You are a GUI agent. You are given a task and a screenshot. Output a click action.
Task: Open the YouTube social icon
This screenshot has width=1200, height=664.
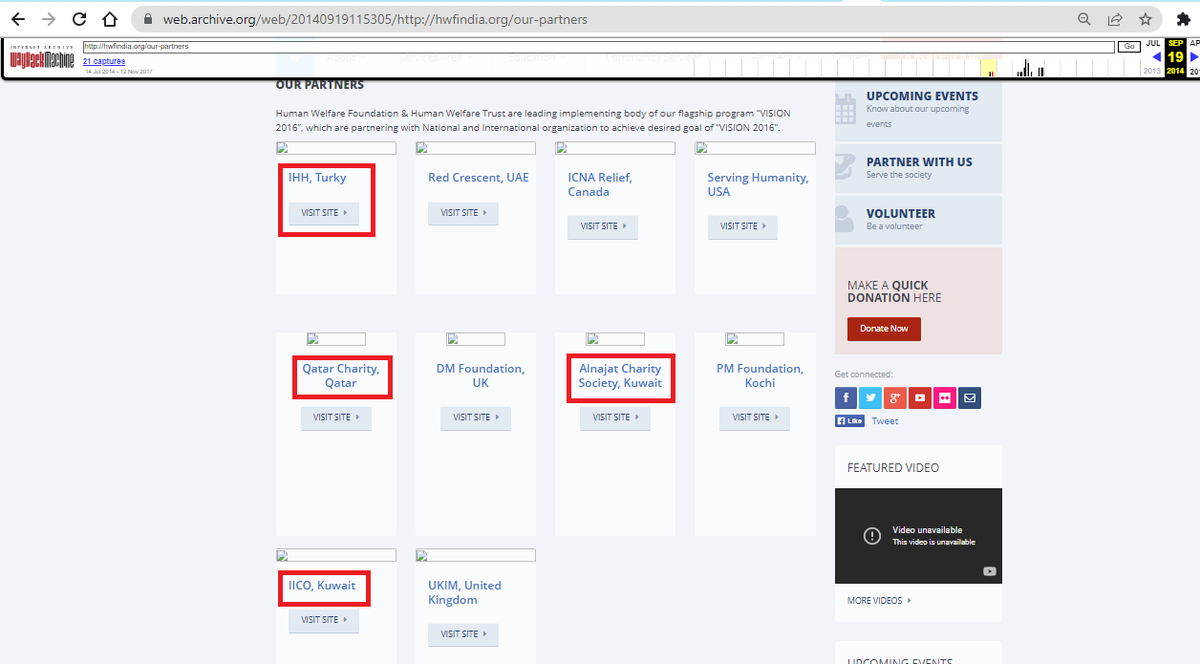920,398
